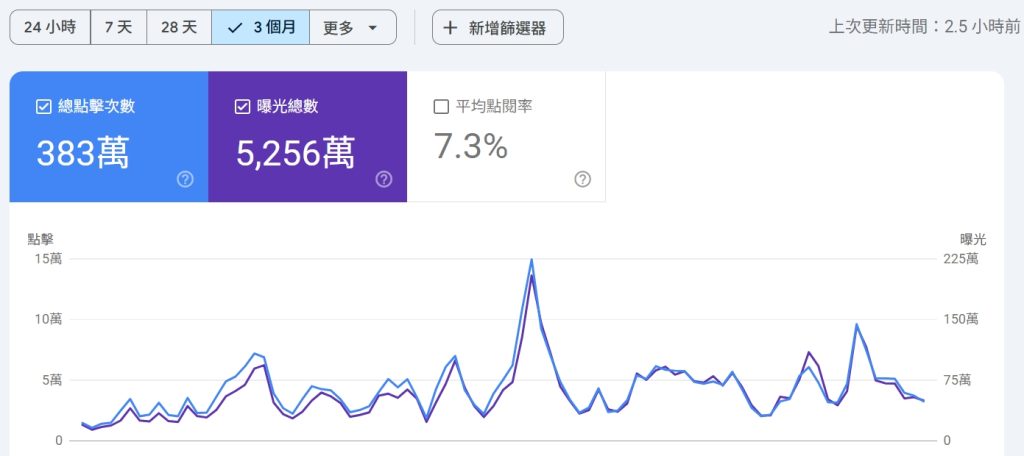Enable the 平均點閱率 checkbox
This screenshot has width=1024, height=456.
(x=441, y=106)
